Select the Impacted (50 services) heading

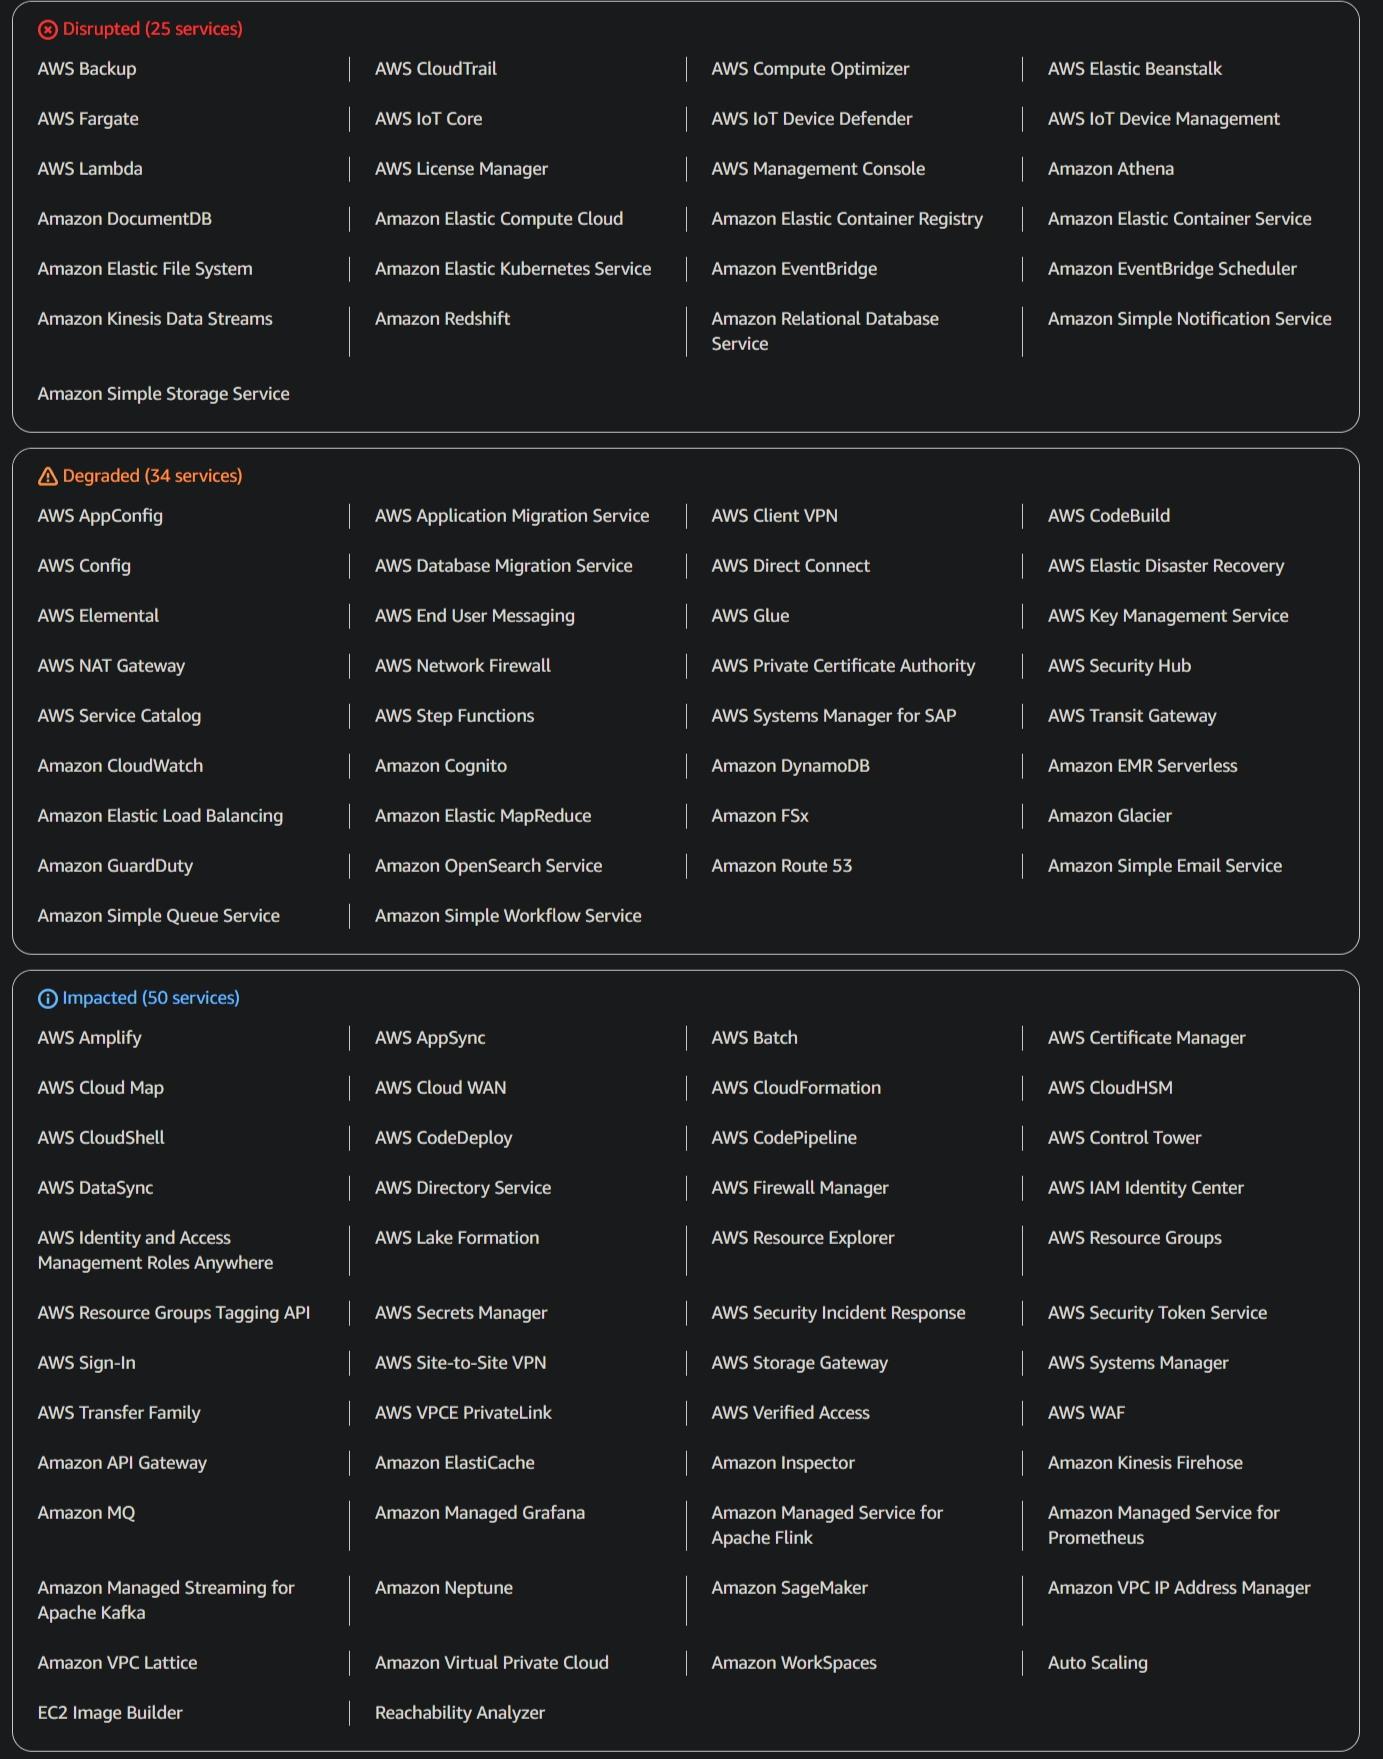[x=151, y=998]
